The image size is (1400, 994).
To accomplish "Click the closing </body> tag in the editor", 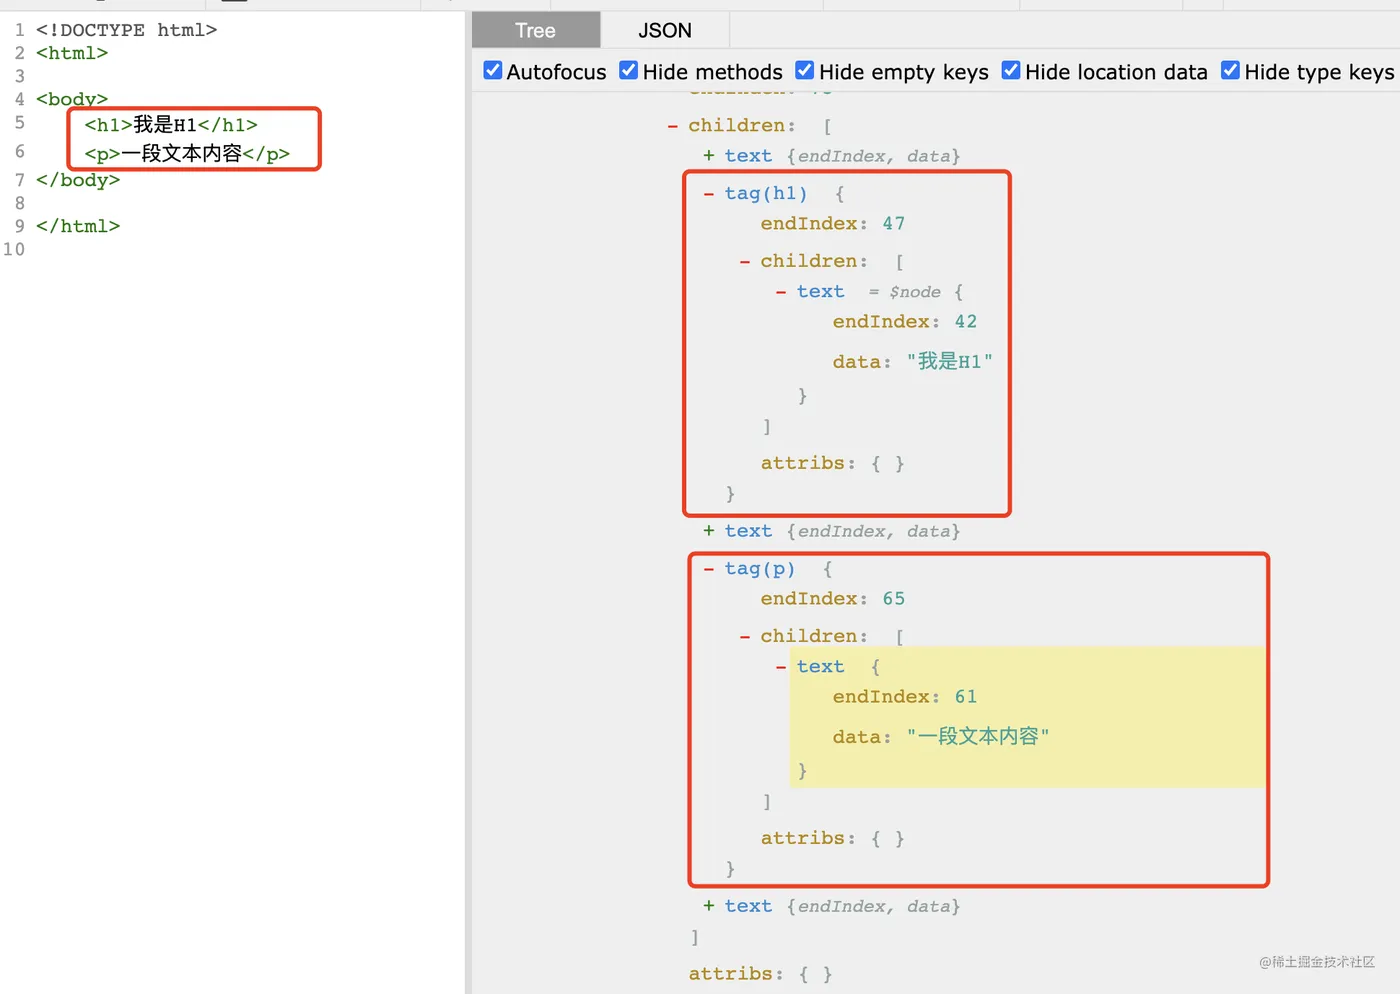I will [78, 180].
